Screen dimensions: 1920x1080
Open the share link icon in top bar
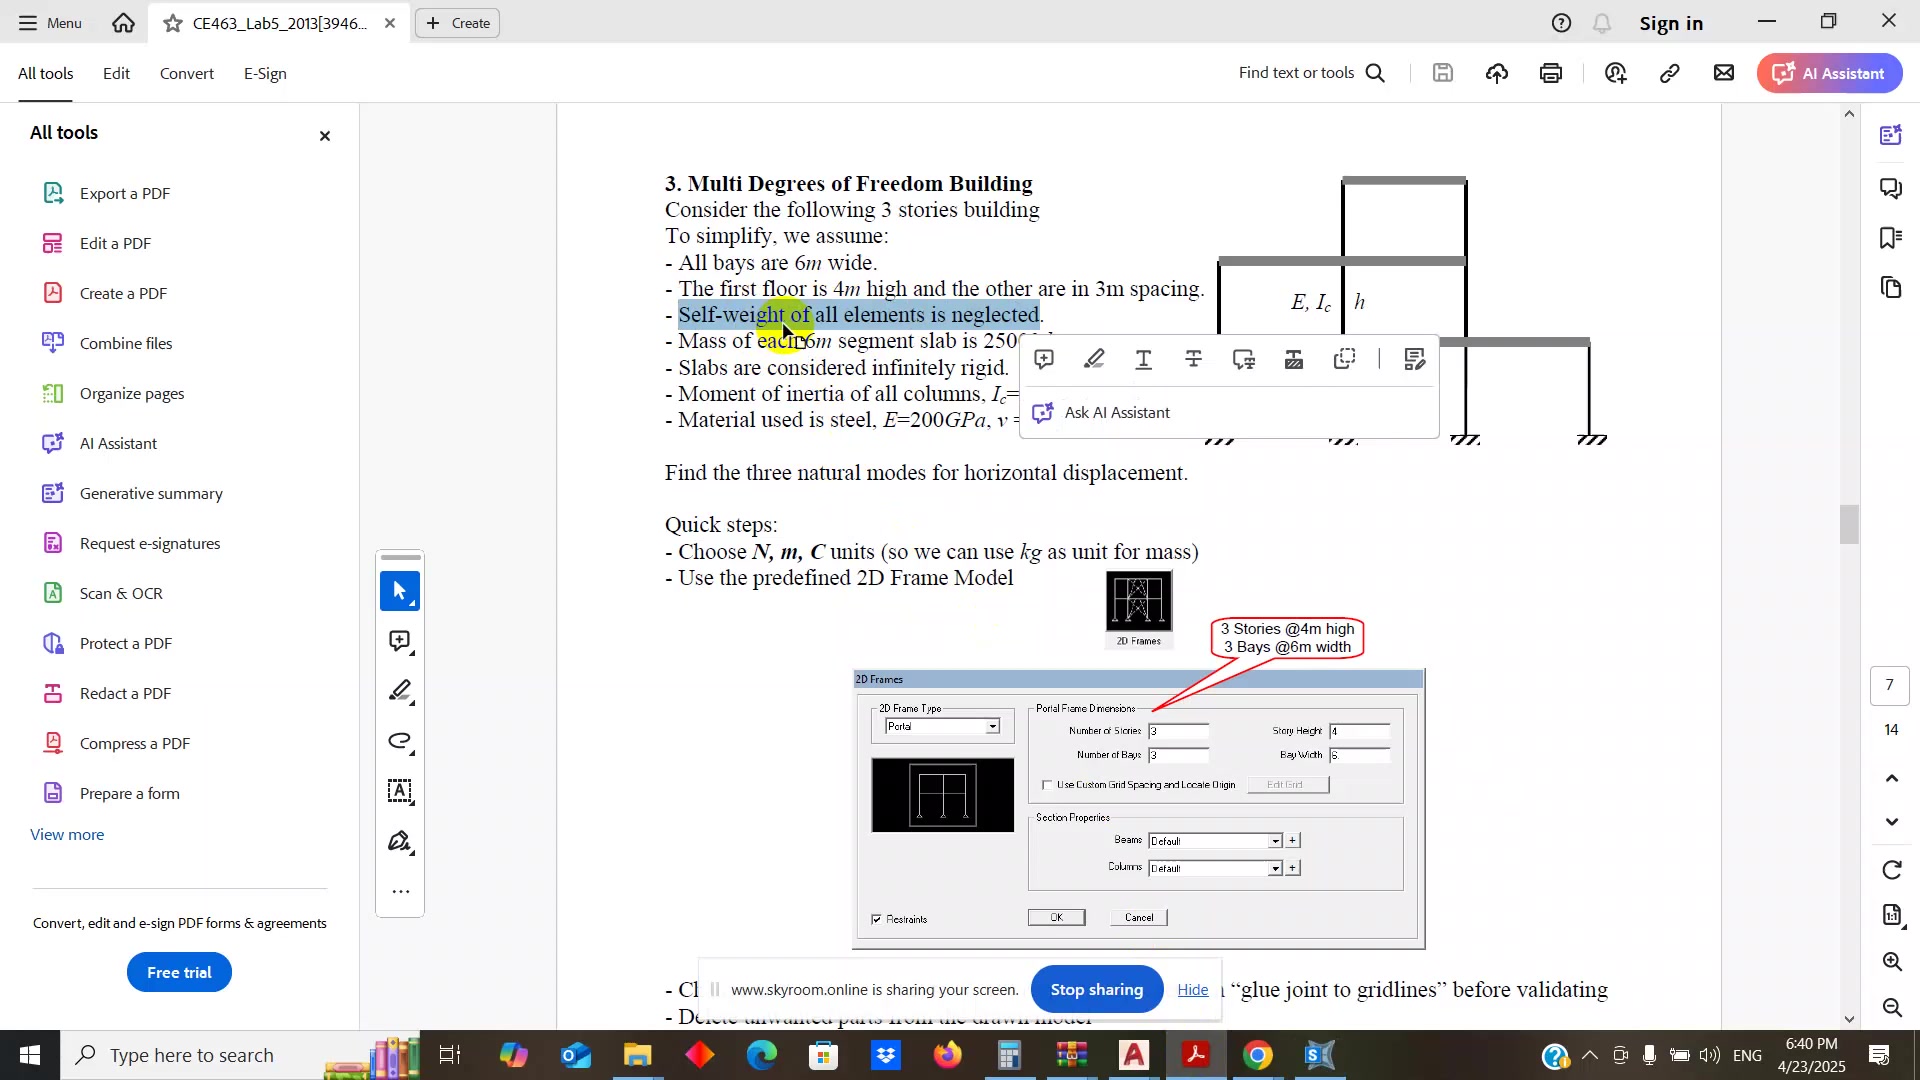pyautogui.click(x=1670, y=73)
